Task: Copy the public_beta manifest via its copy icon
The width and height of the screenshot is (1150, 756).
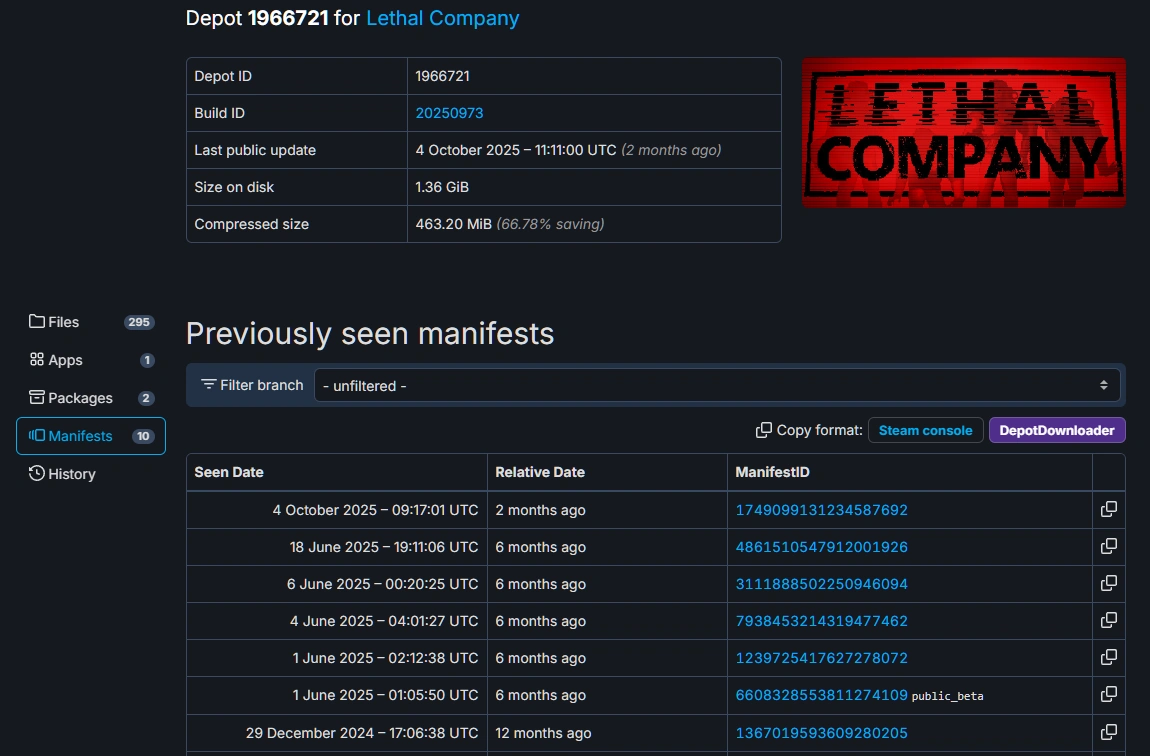Action: point(1108,694)
